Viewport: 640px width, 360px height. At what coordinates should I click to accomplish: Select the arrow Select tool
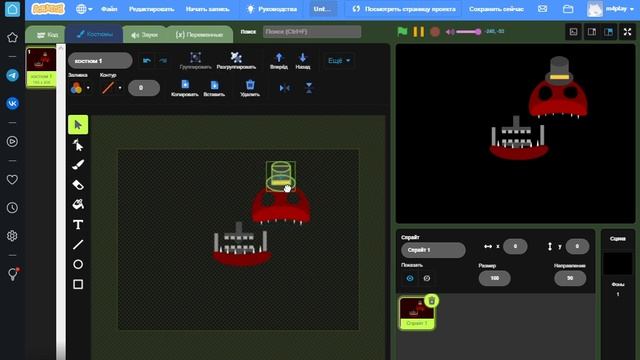(x=78, y=125)
